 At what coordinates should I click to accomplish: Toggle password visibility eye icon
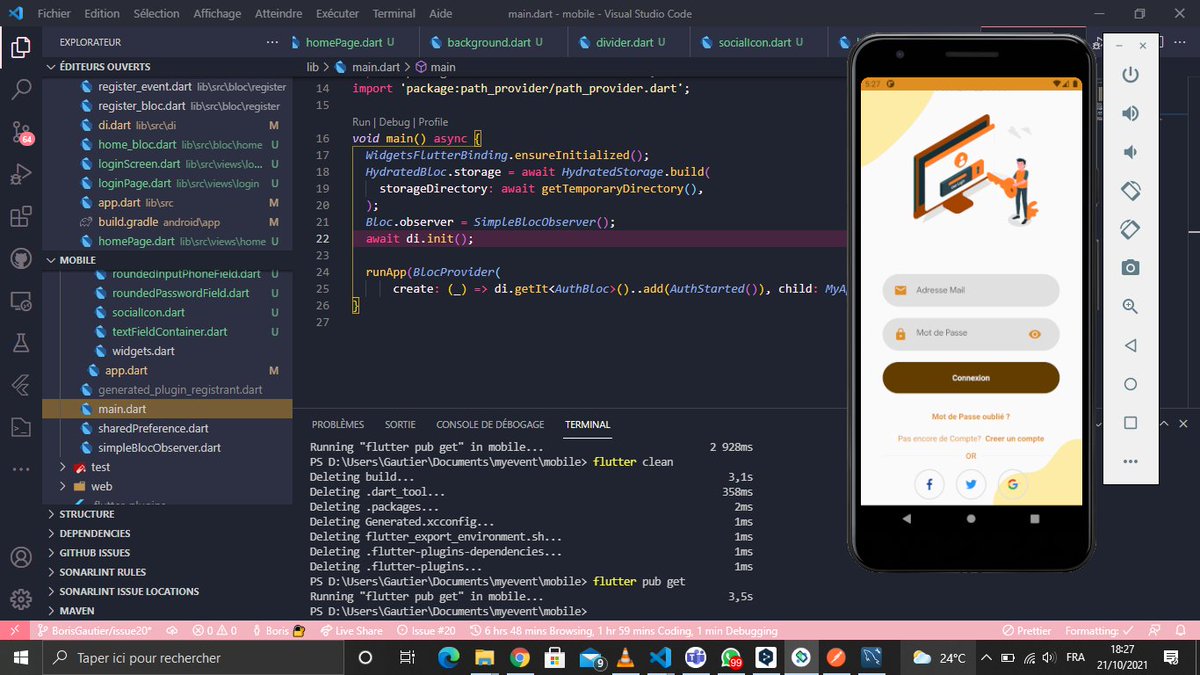point(1035,334)
